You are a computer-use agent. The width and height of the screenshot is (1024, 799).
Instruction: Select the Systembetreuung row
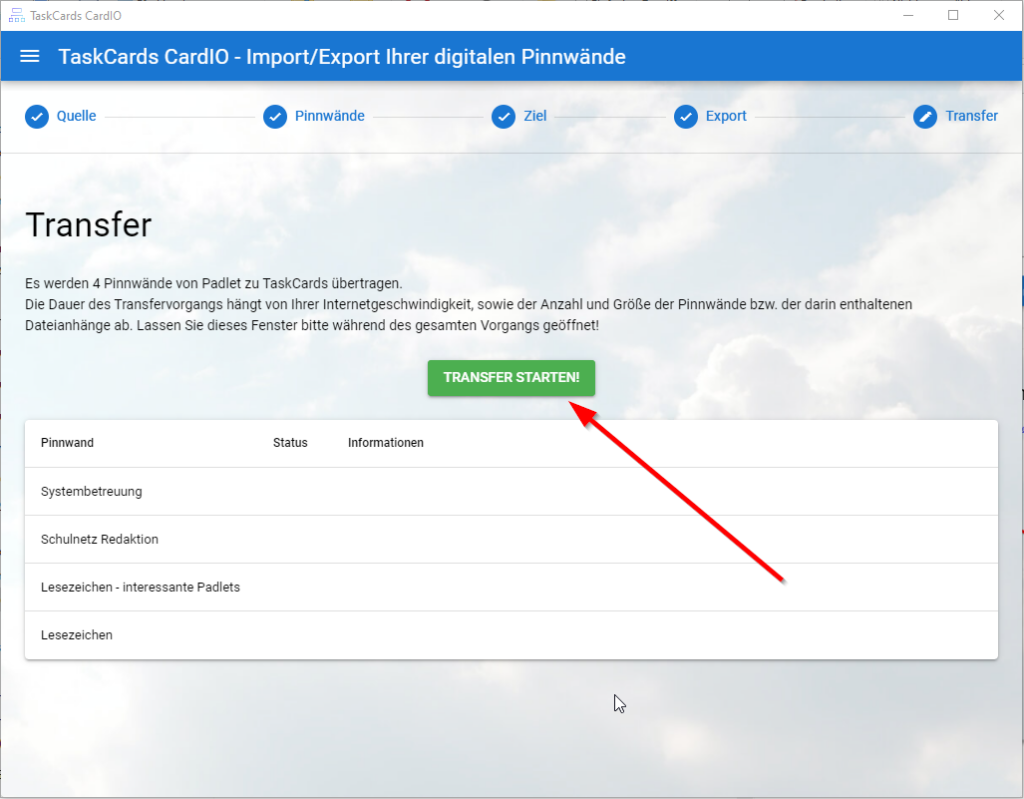click(x=511, y=491)
